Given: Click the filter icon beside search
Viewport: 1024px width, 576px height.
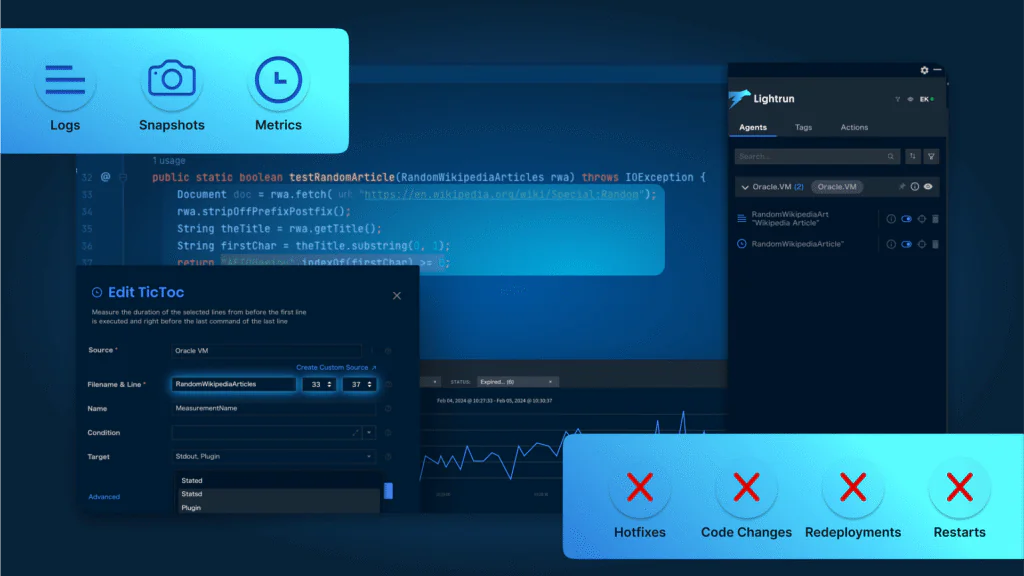Looking at the screenshot, I should 931,157.
